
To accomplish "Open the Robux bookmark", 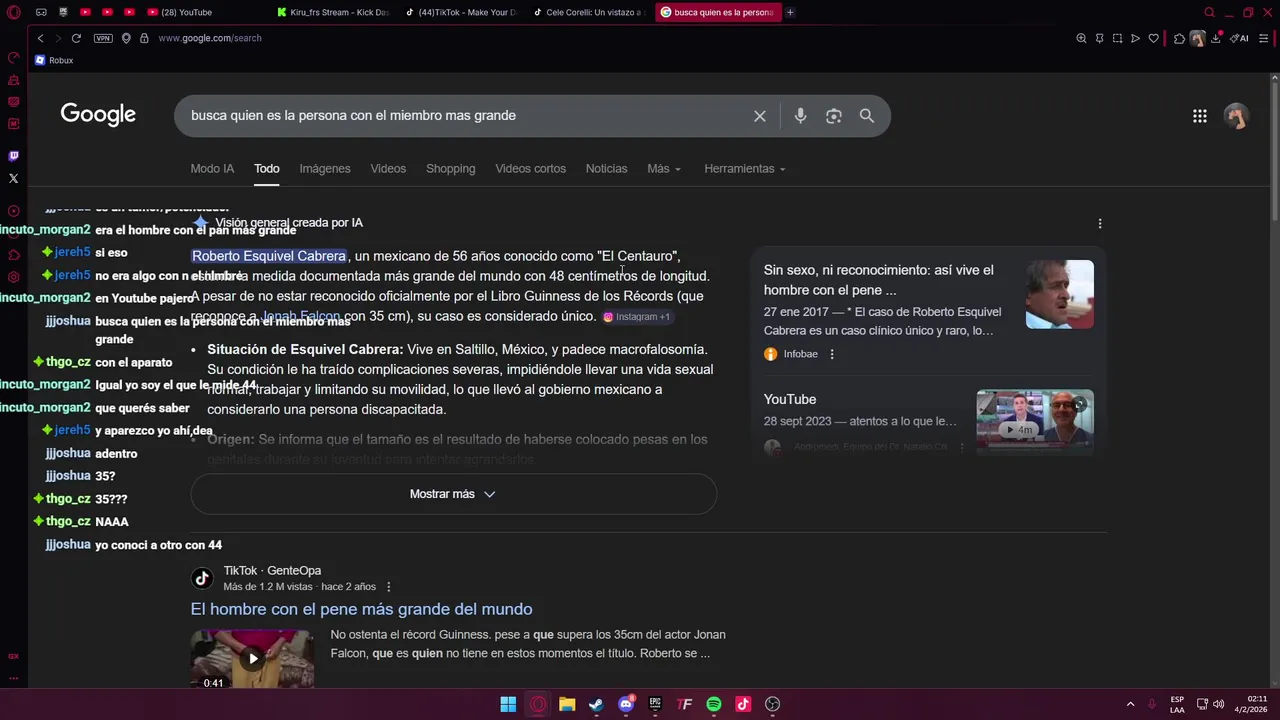I will (54, 60).
